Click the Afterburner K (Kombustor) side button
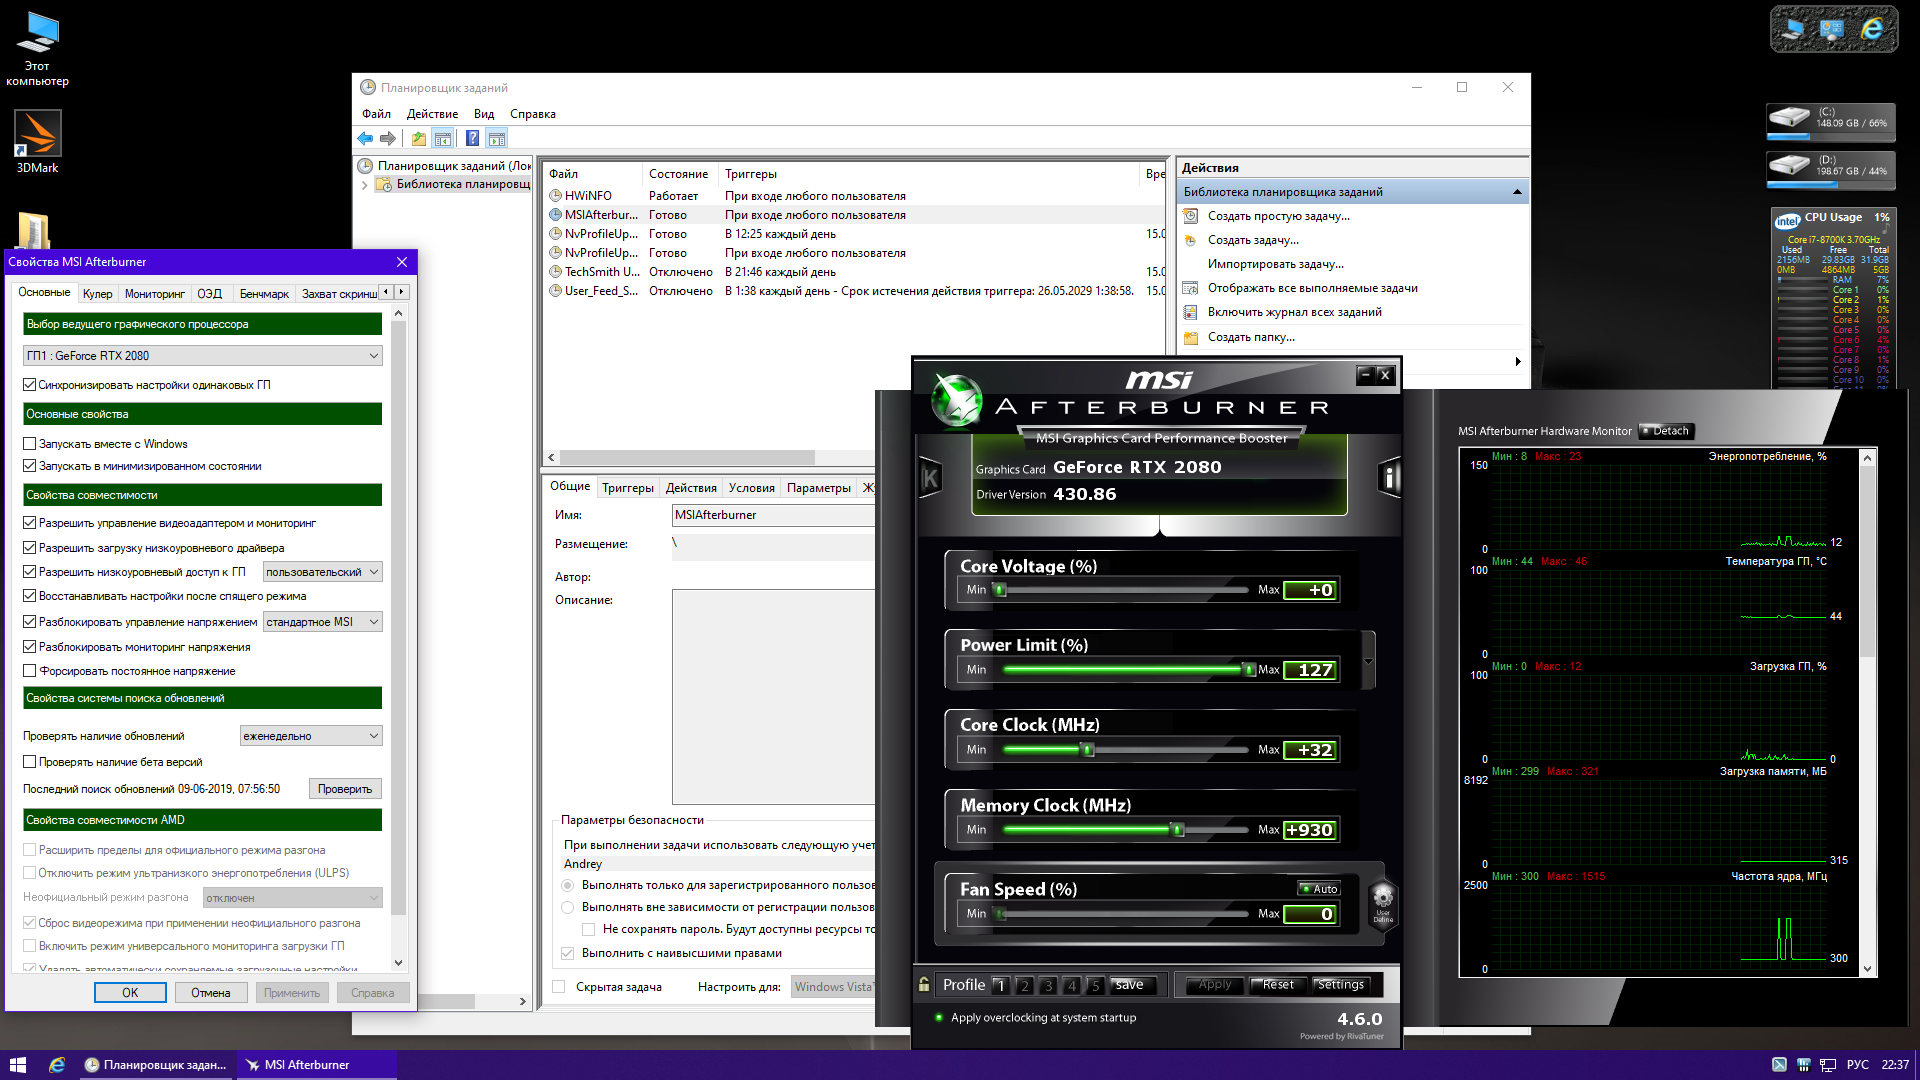 pyautogui.click(x=930, y=478)
